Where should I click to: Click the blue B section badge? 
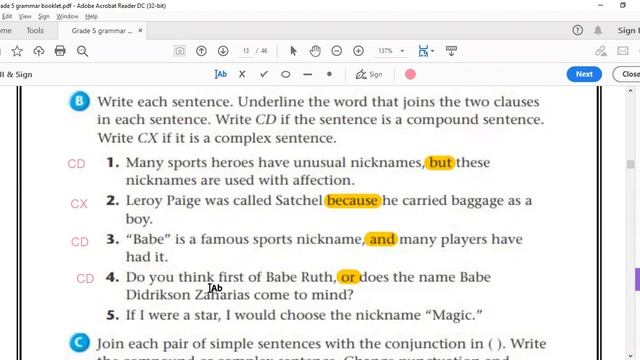point(79,101)
